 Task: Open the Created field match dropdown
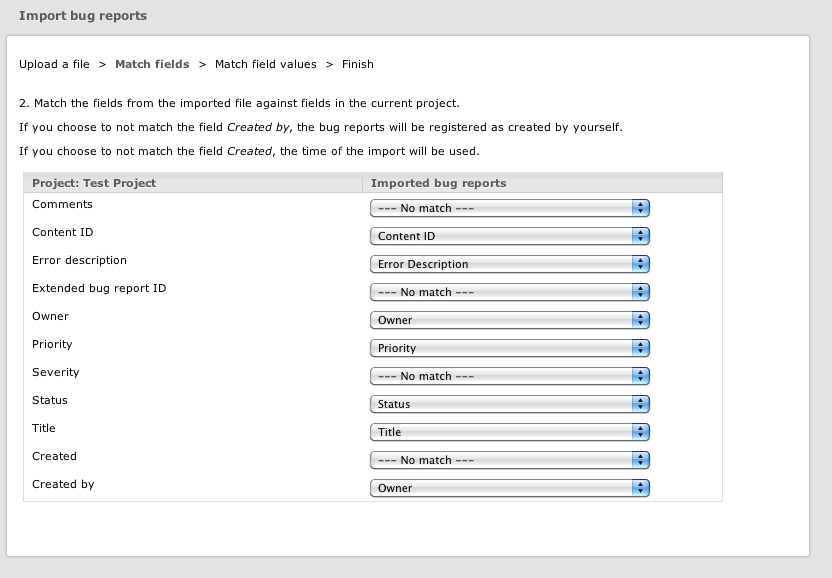[x=510, y=460]
